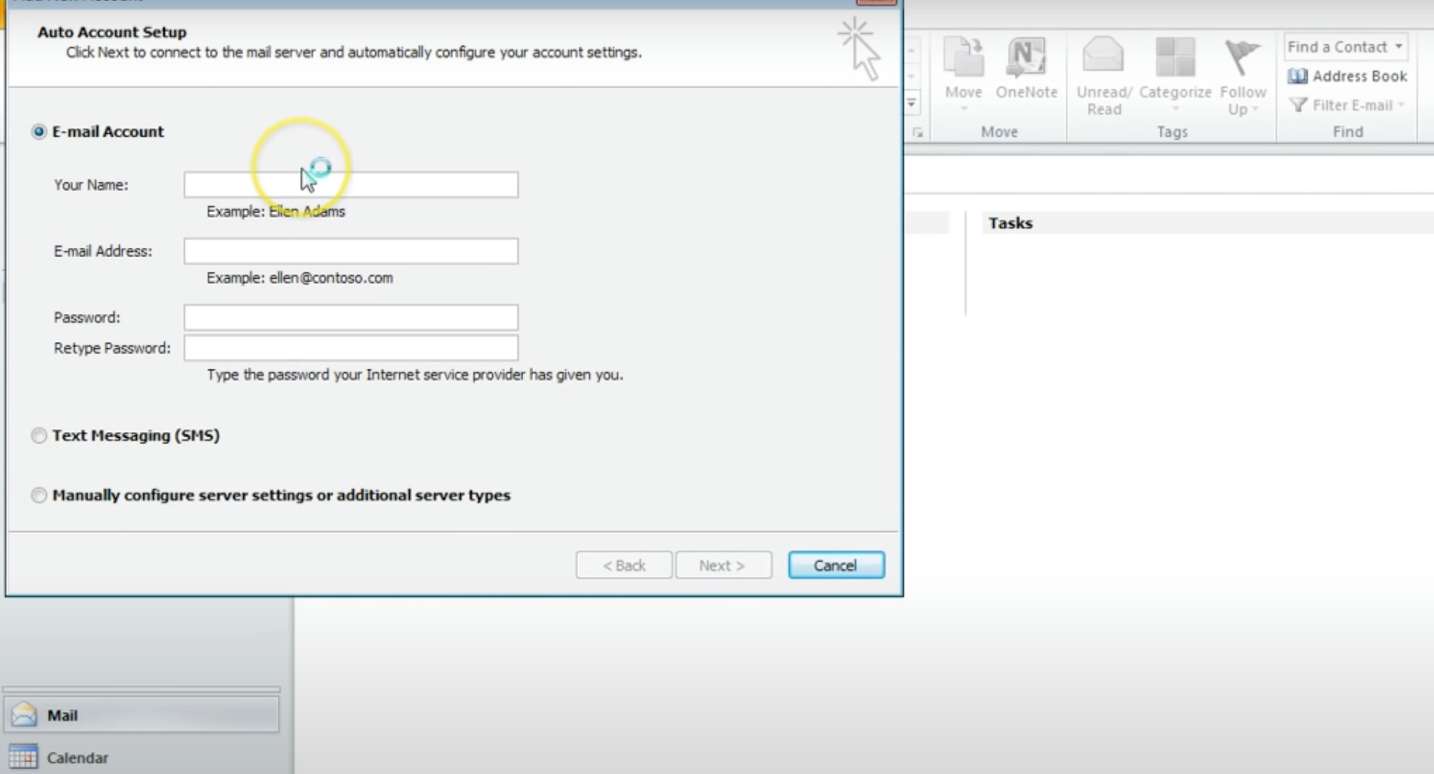This screenshot has width=1434, height=774.
Task: Click the Tasks panel header
Action: pos(1011,223)
